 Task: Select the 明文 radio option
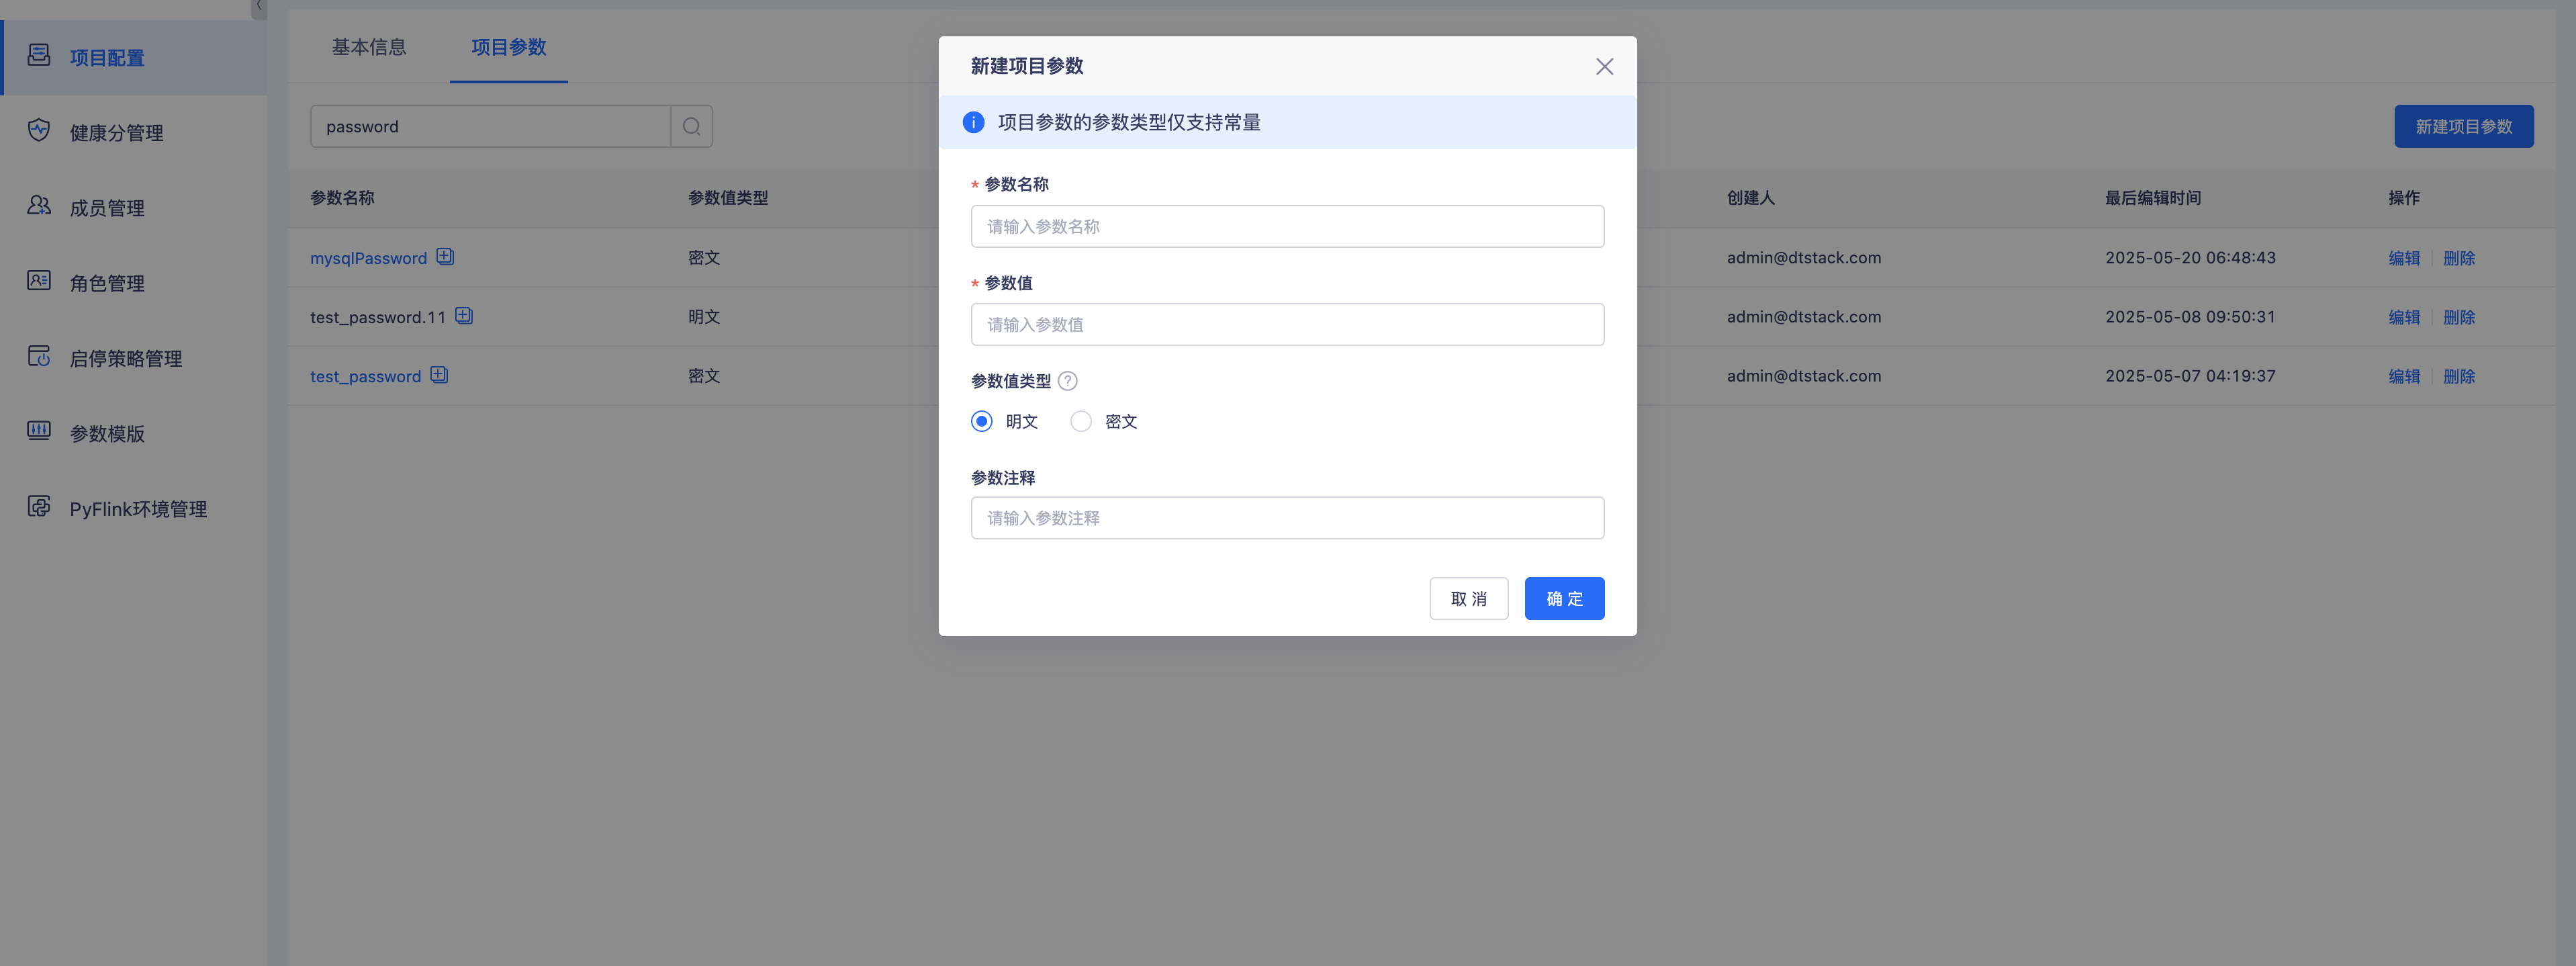point(982,422)
